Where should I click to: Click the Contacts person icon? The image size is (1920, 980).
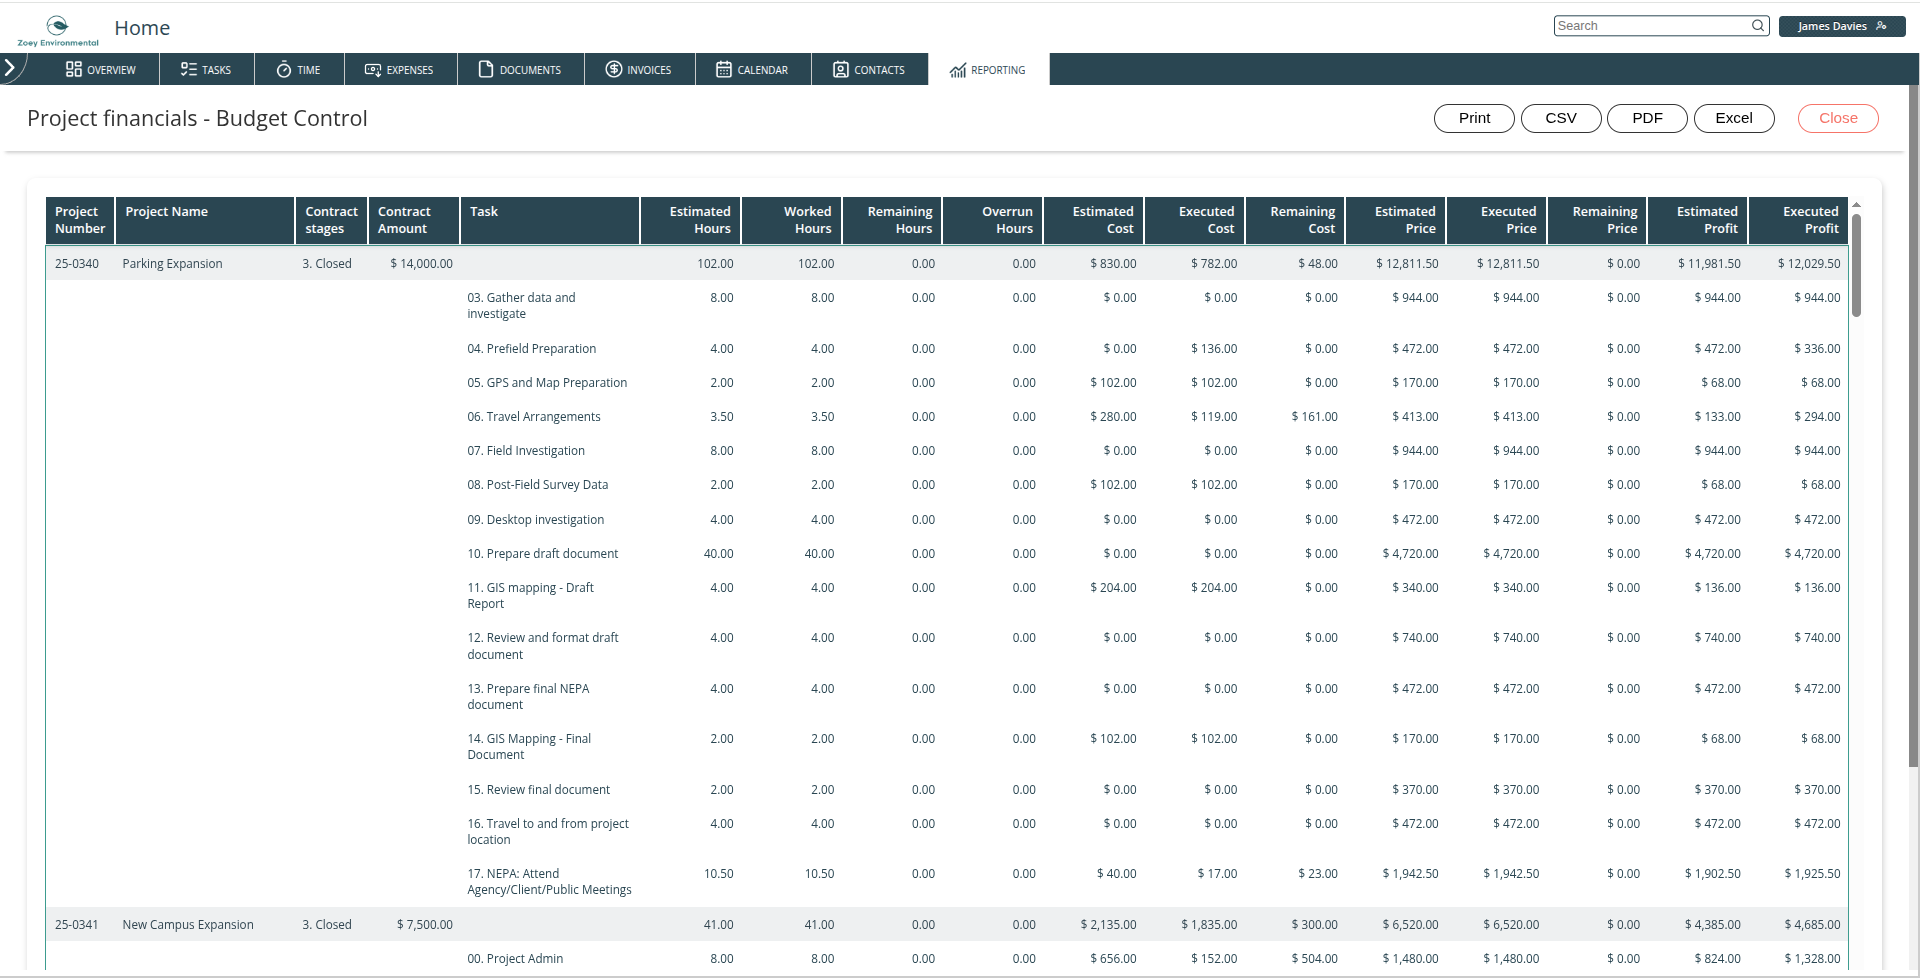coord(841,69)
